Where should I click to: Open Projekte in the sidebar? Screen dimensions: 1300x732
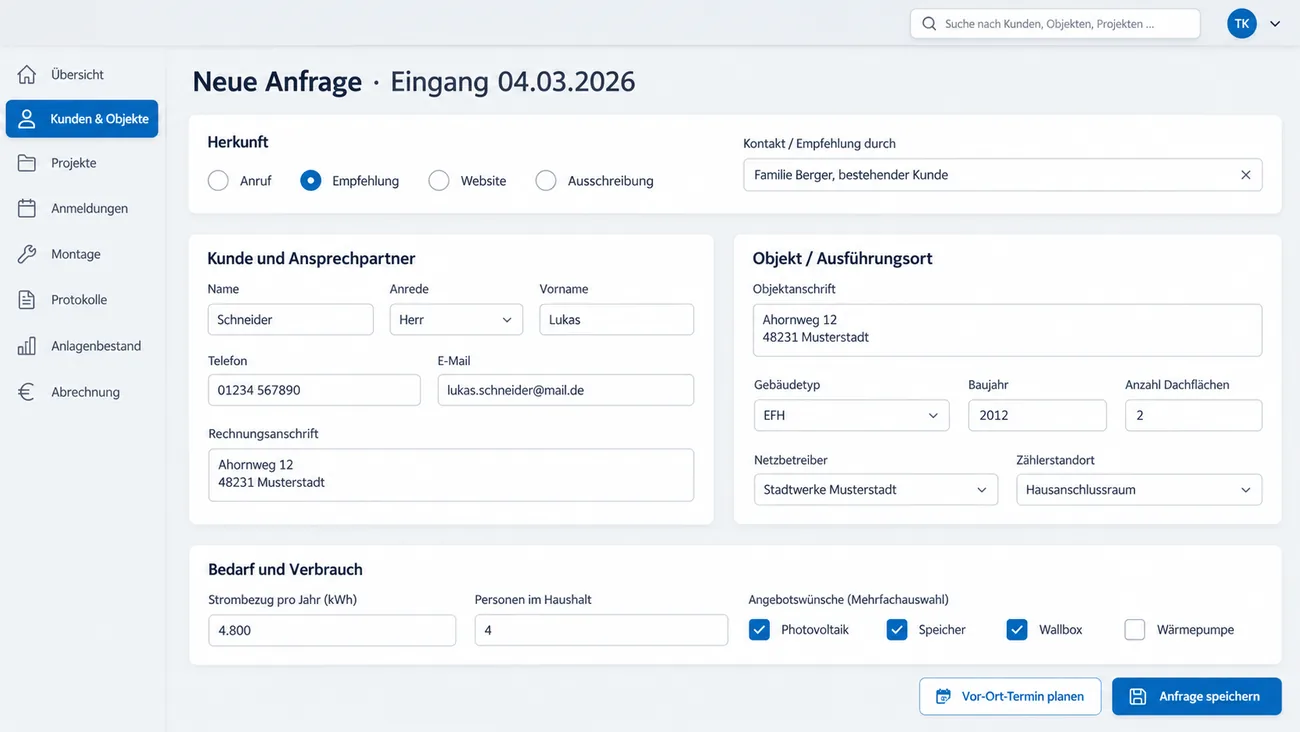click(x=82, y=163)
